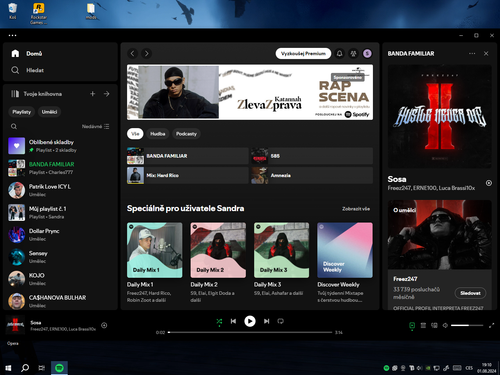Open the Domů home icon

click(x=15, y=53)
